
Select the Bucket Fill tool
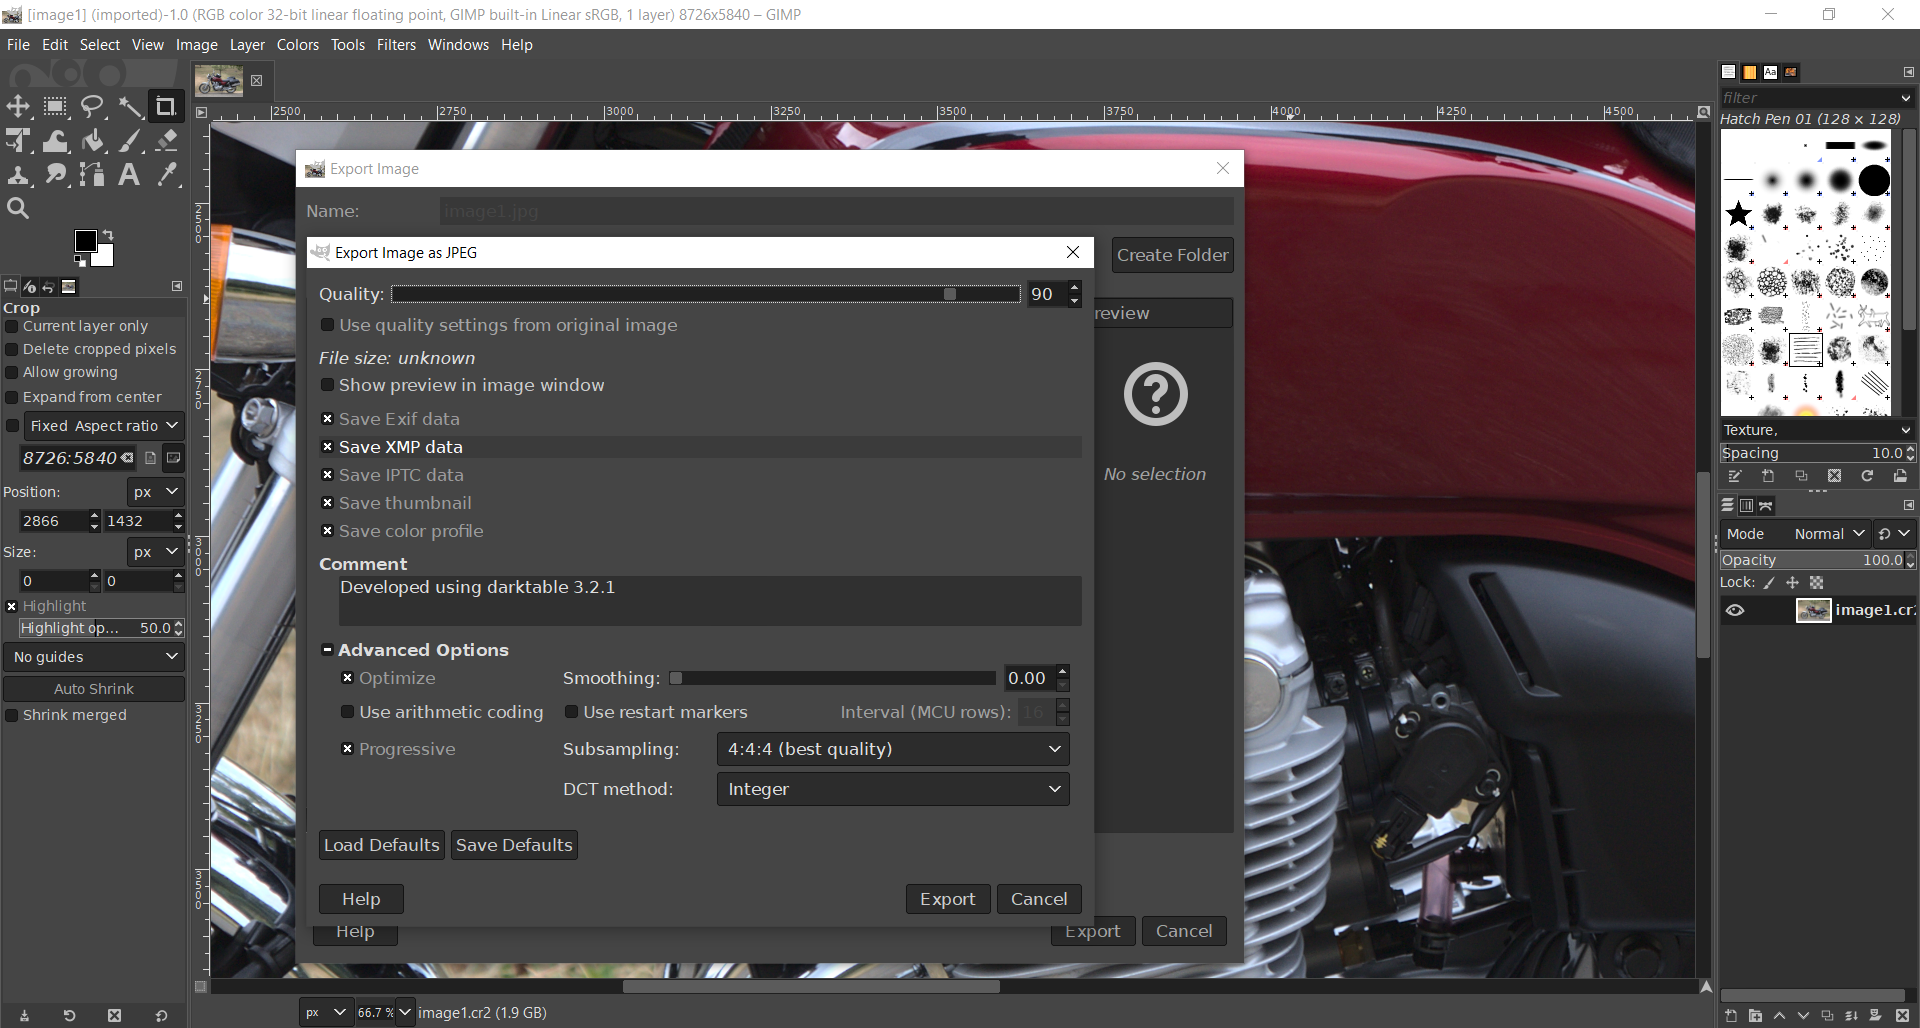pos(93,141)
